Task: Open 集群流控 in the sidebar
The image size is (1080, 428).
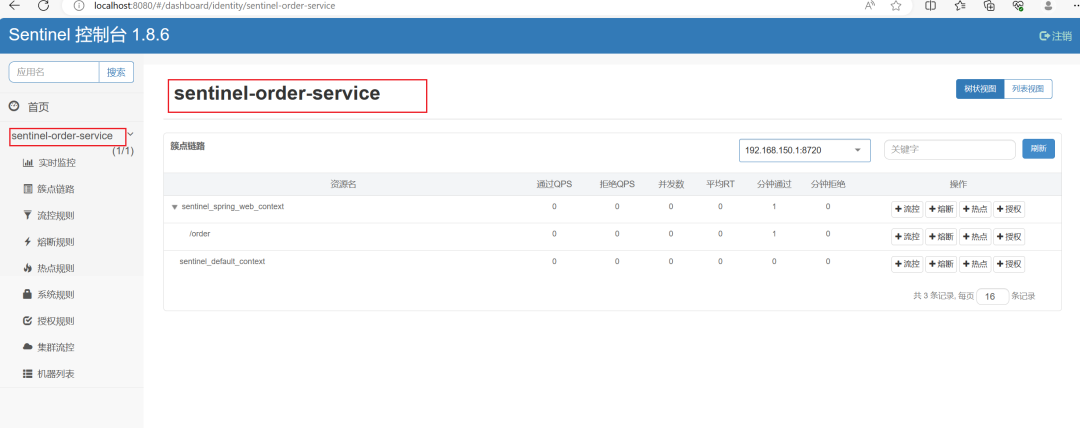Action: pyautogui.click(x=50, y=347)
